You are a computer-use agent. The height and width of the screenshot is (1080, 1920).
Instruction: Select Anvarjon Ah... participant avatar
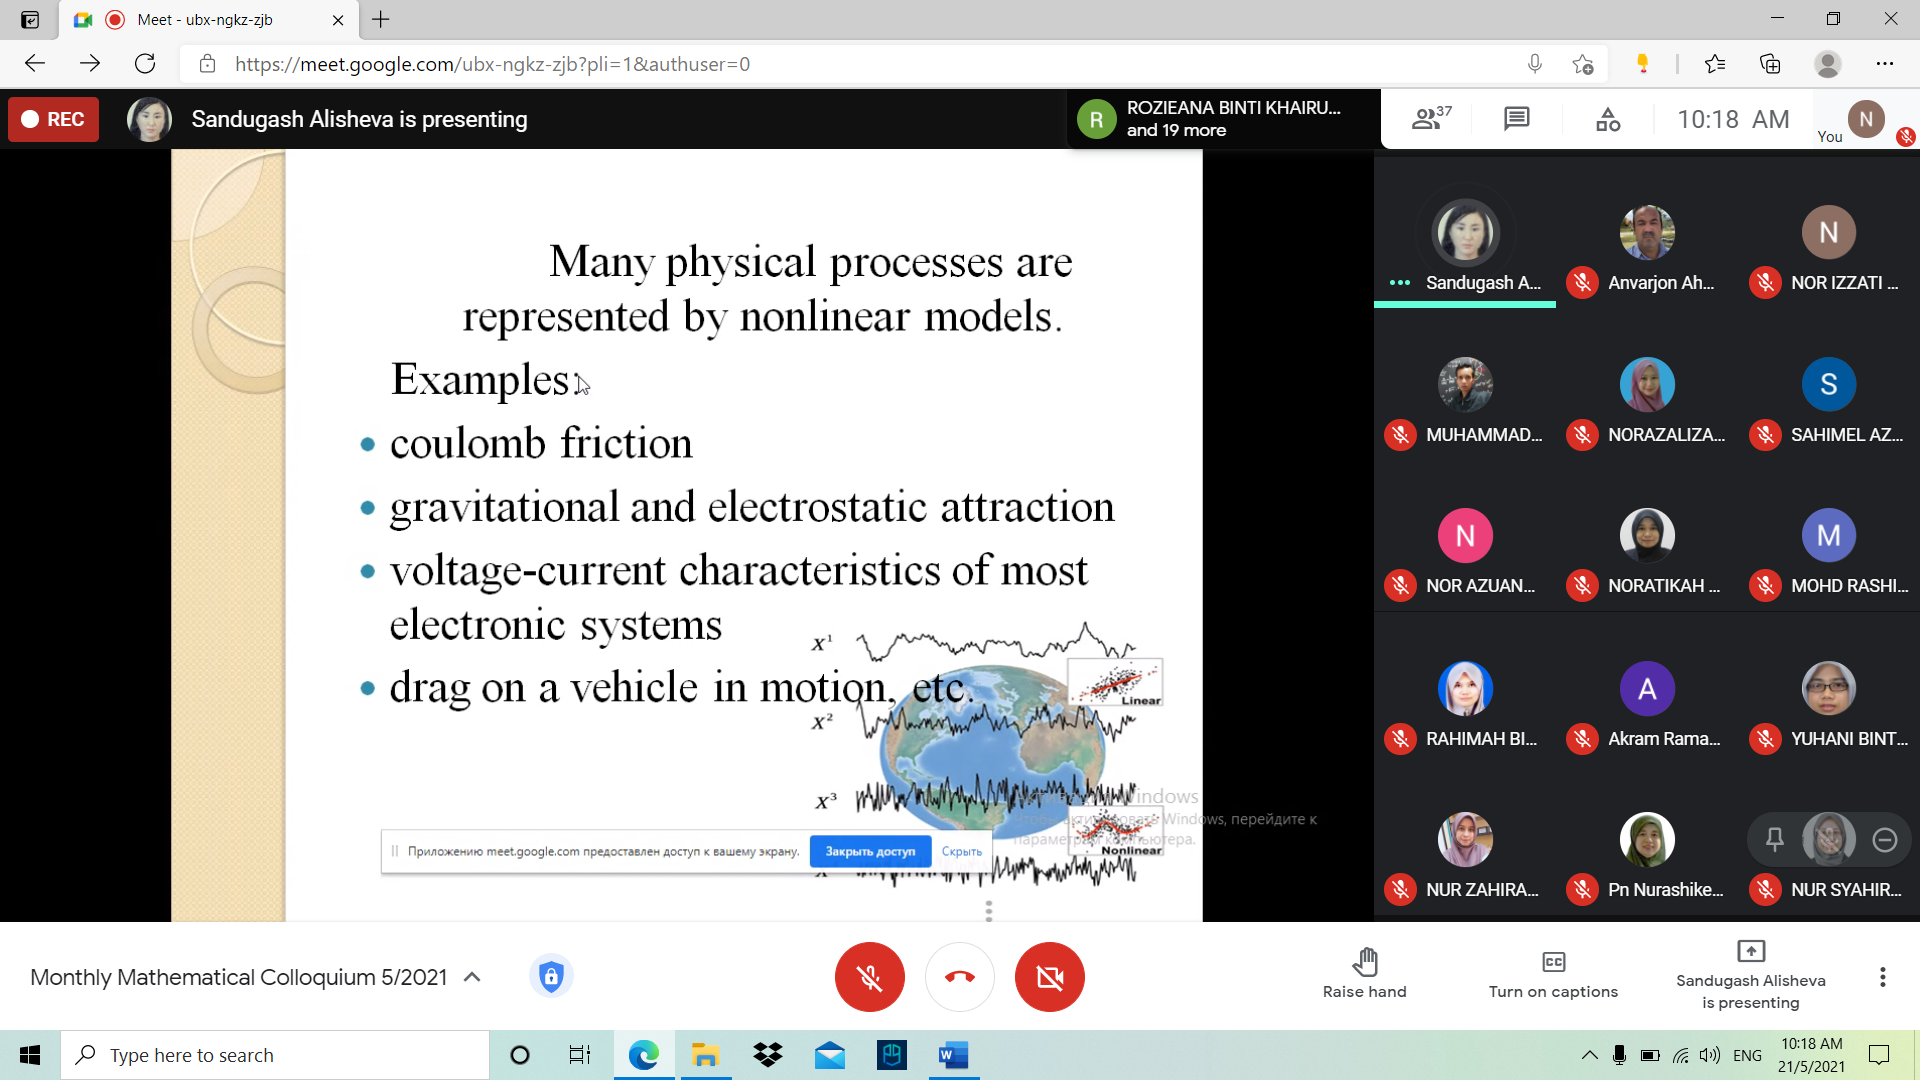coord(1647,232)
